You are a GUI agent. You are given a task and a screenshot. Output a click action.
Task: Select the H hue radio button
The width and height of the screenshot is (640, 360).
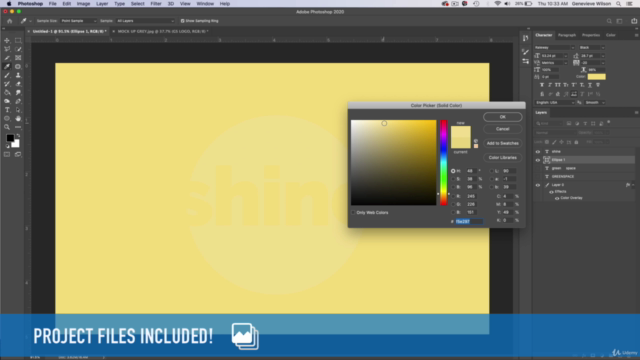coord(453,171)
